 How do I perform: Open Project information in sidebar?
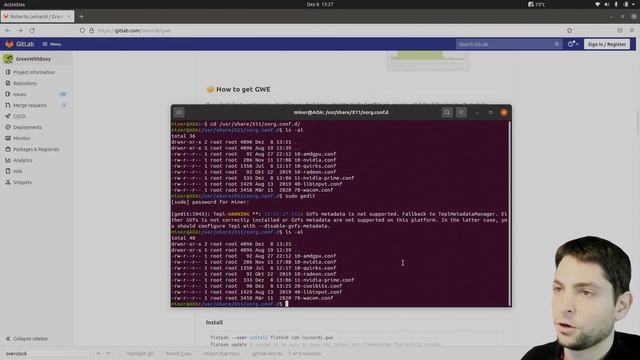[x=34, y=72]
